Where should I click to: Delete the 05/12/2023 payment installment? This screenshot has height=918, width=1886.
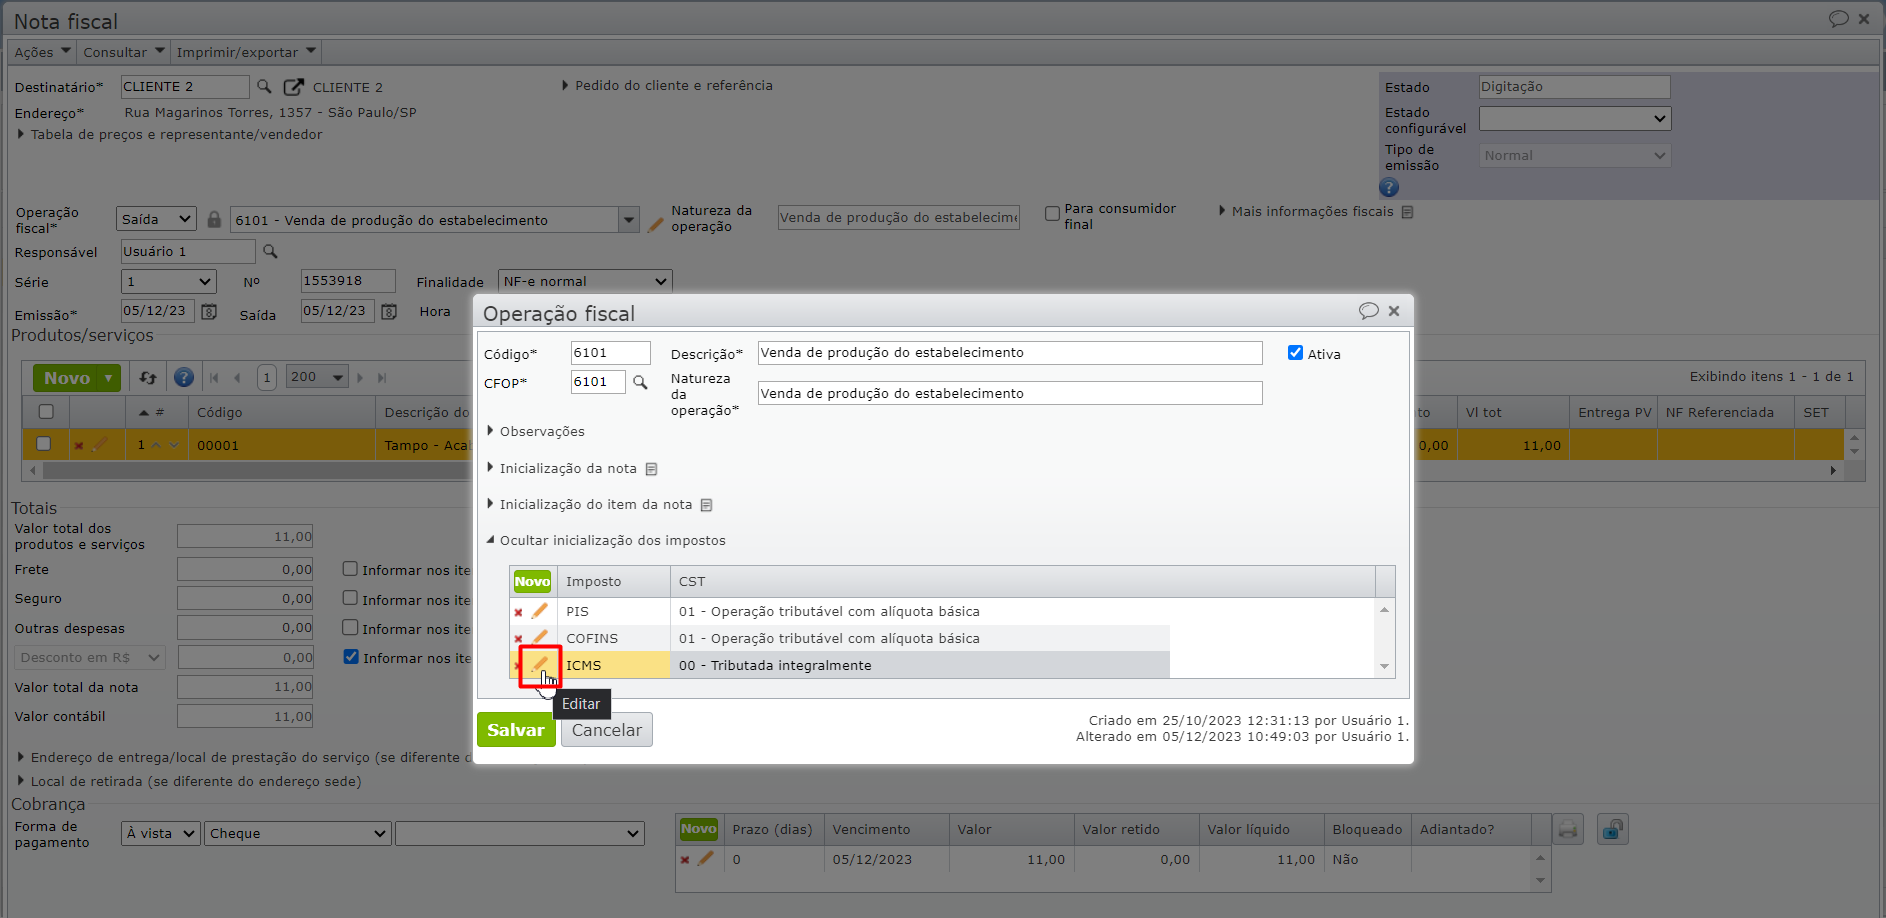click(685, 860)
